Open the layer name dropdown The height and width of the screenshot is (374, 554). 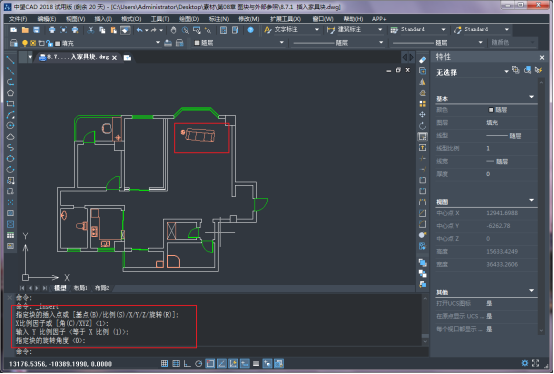(158, 43)
